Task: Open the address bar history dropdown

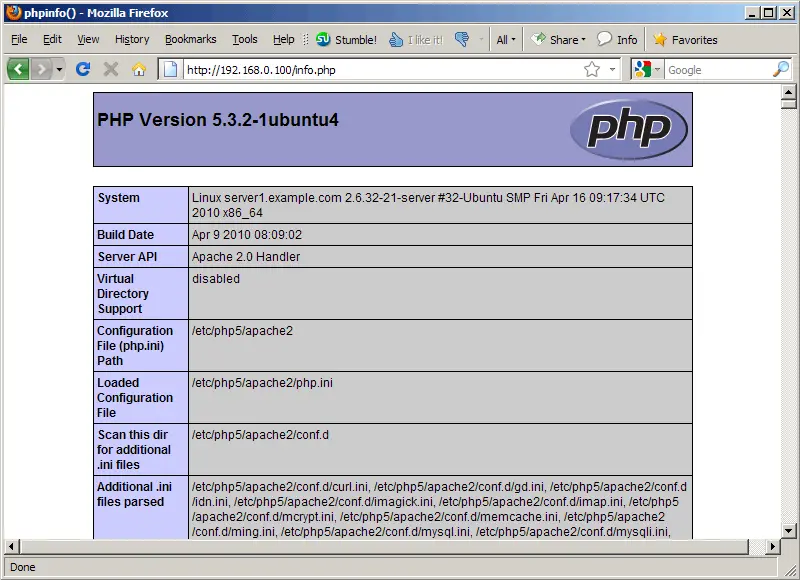Action: pos(612,69)
